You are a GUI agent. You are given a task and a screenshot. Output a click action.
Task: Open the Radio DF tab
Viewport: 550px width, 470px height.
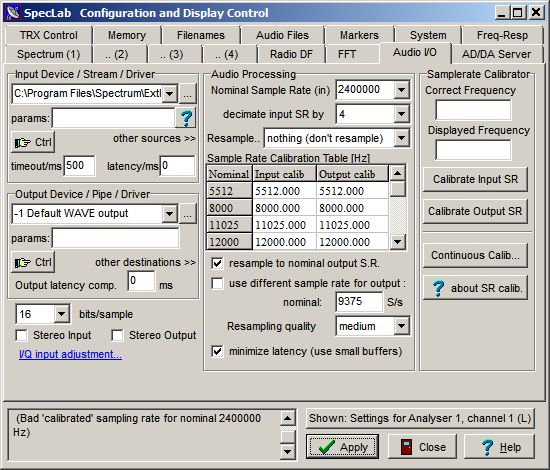click(x=291, y=54)
